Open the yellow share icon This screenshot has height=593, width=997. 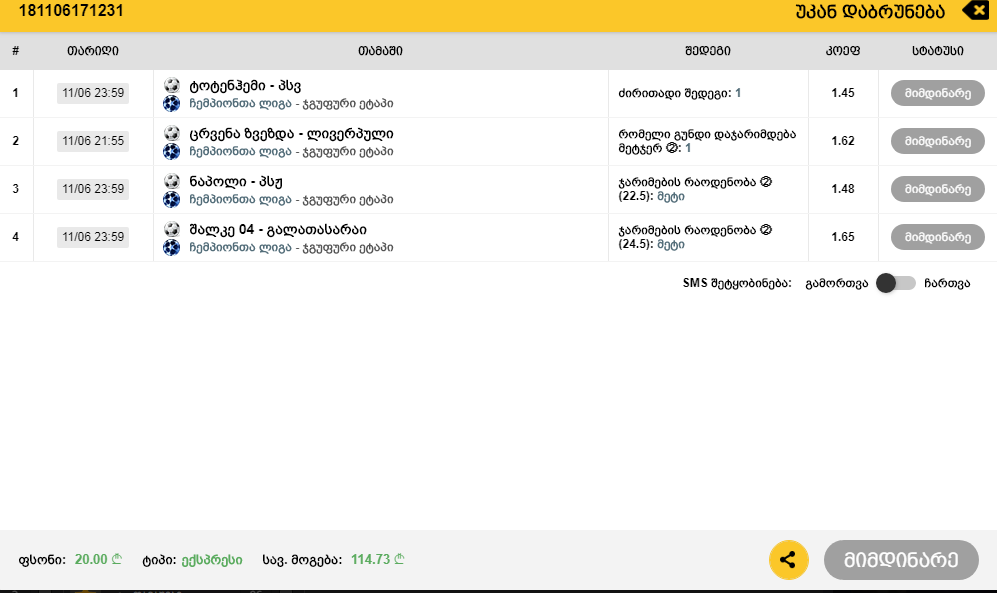coord(788,560)
